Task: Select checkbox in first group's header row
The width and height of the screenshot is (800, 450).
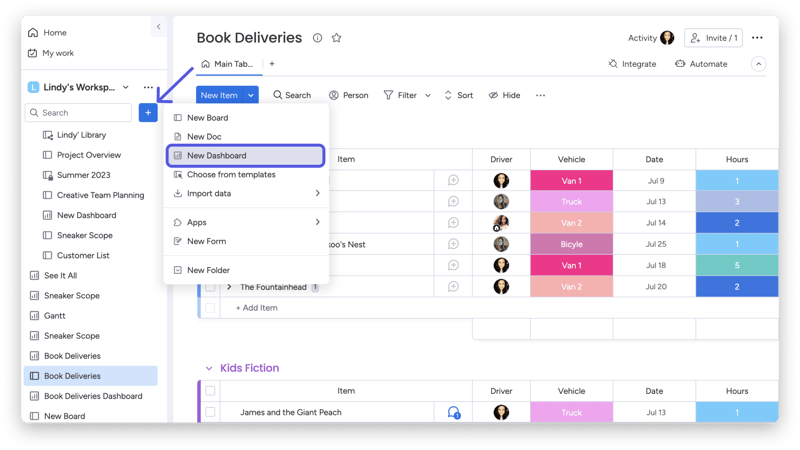Action: [x=210, y=159]
